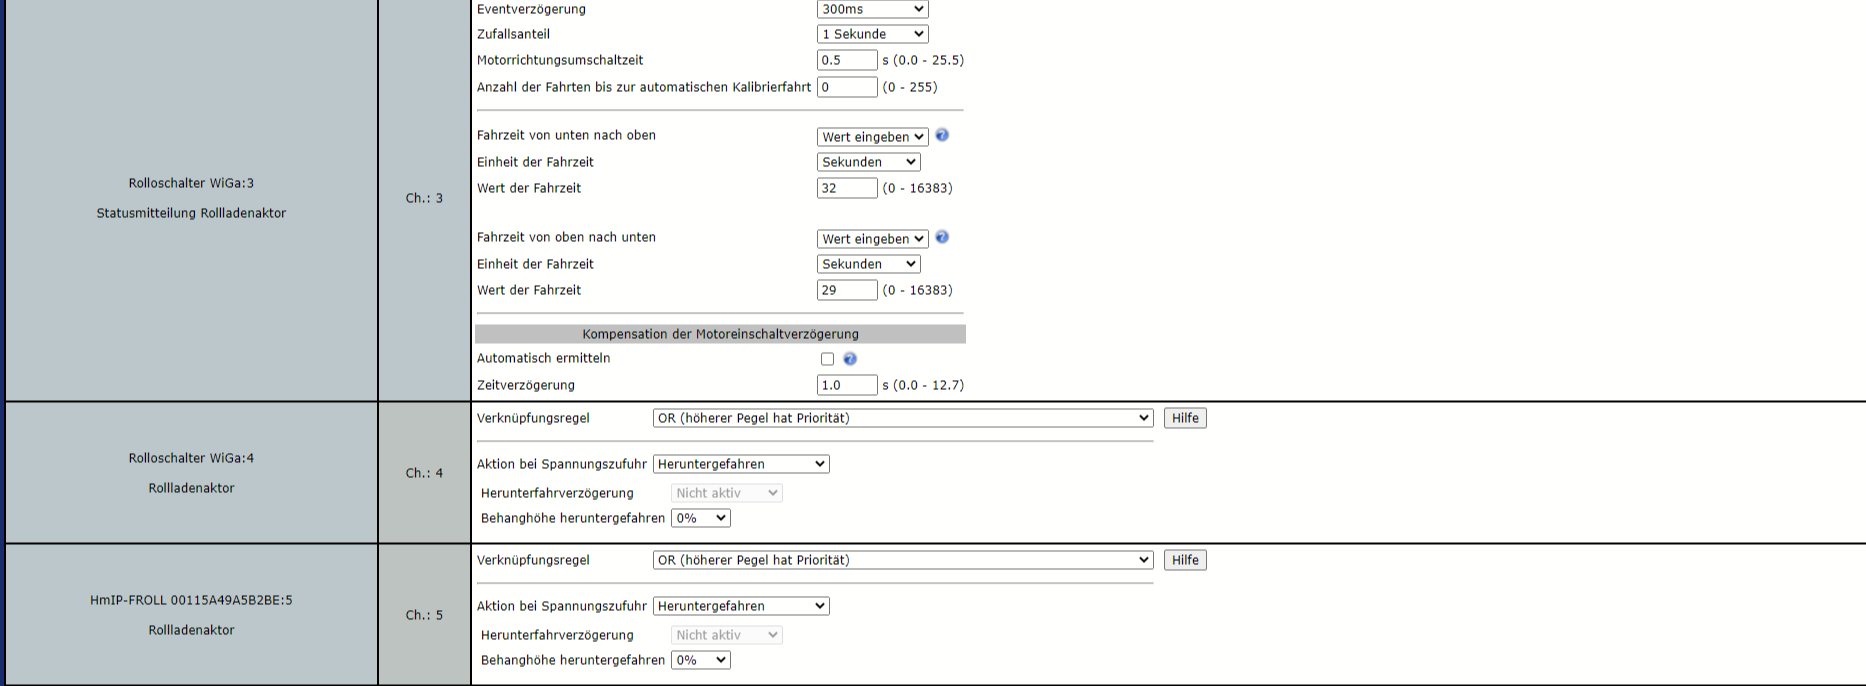Open Verknüpfungsregel dropdown for channel 5
The image size is (1866, 686).
click(903, 560)
